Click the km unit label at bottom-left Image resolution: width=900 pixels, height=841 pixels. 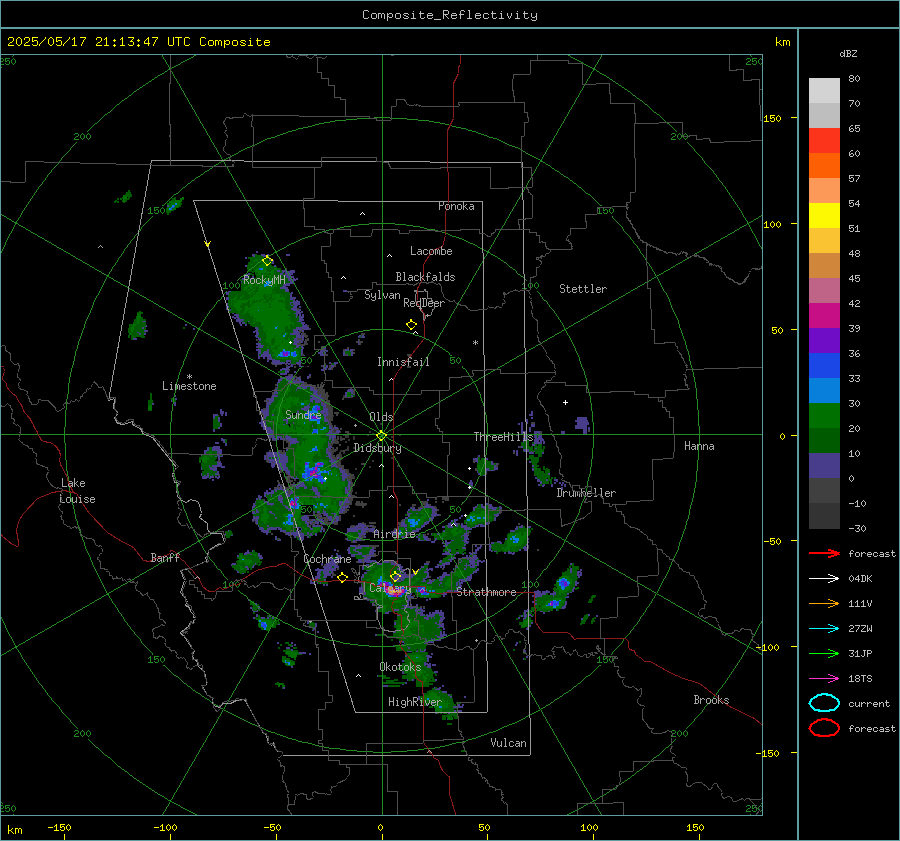(x=14, y=830)
